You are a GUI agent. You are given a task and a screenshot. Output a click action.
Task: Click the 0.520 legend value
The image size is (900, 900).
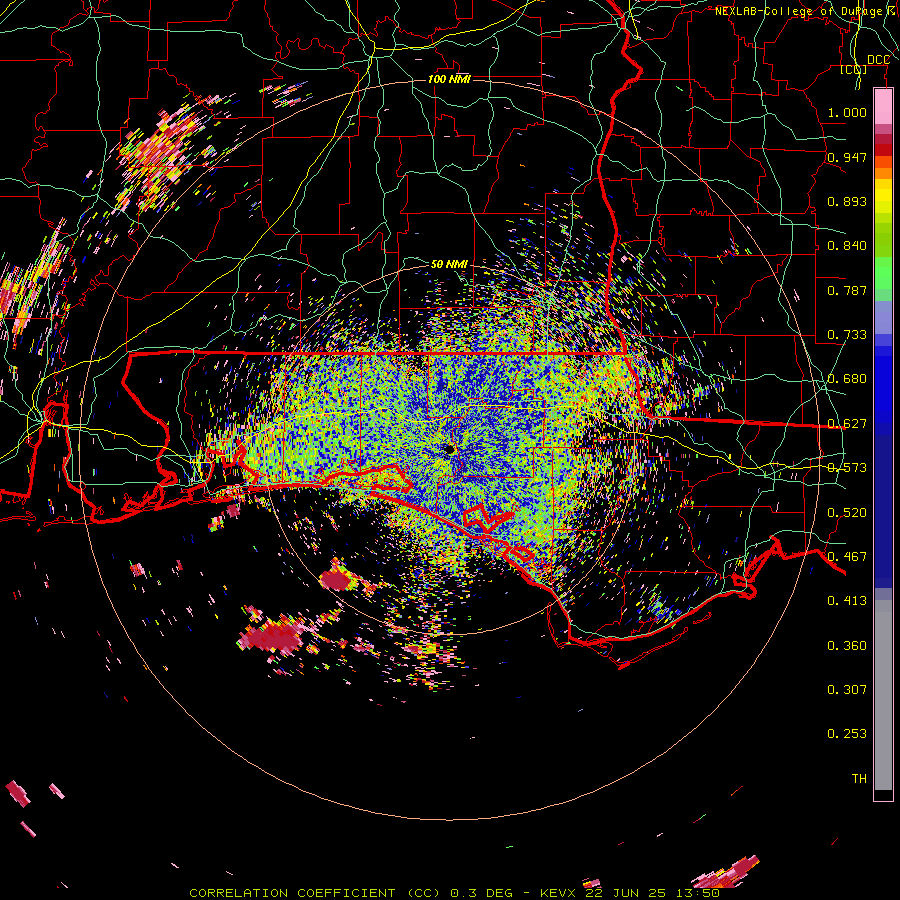pos(847,513)
